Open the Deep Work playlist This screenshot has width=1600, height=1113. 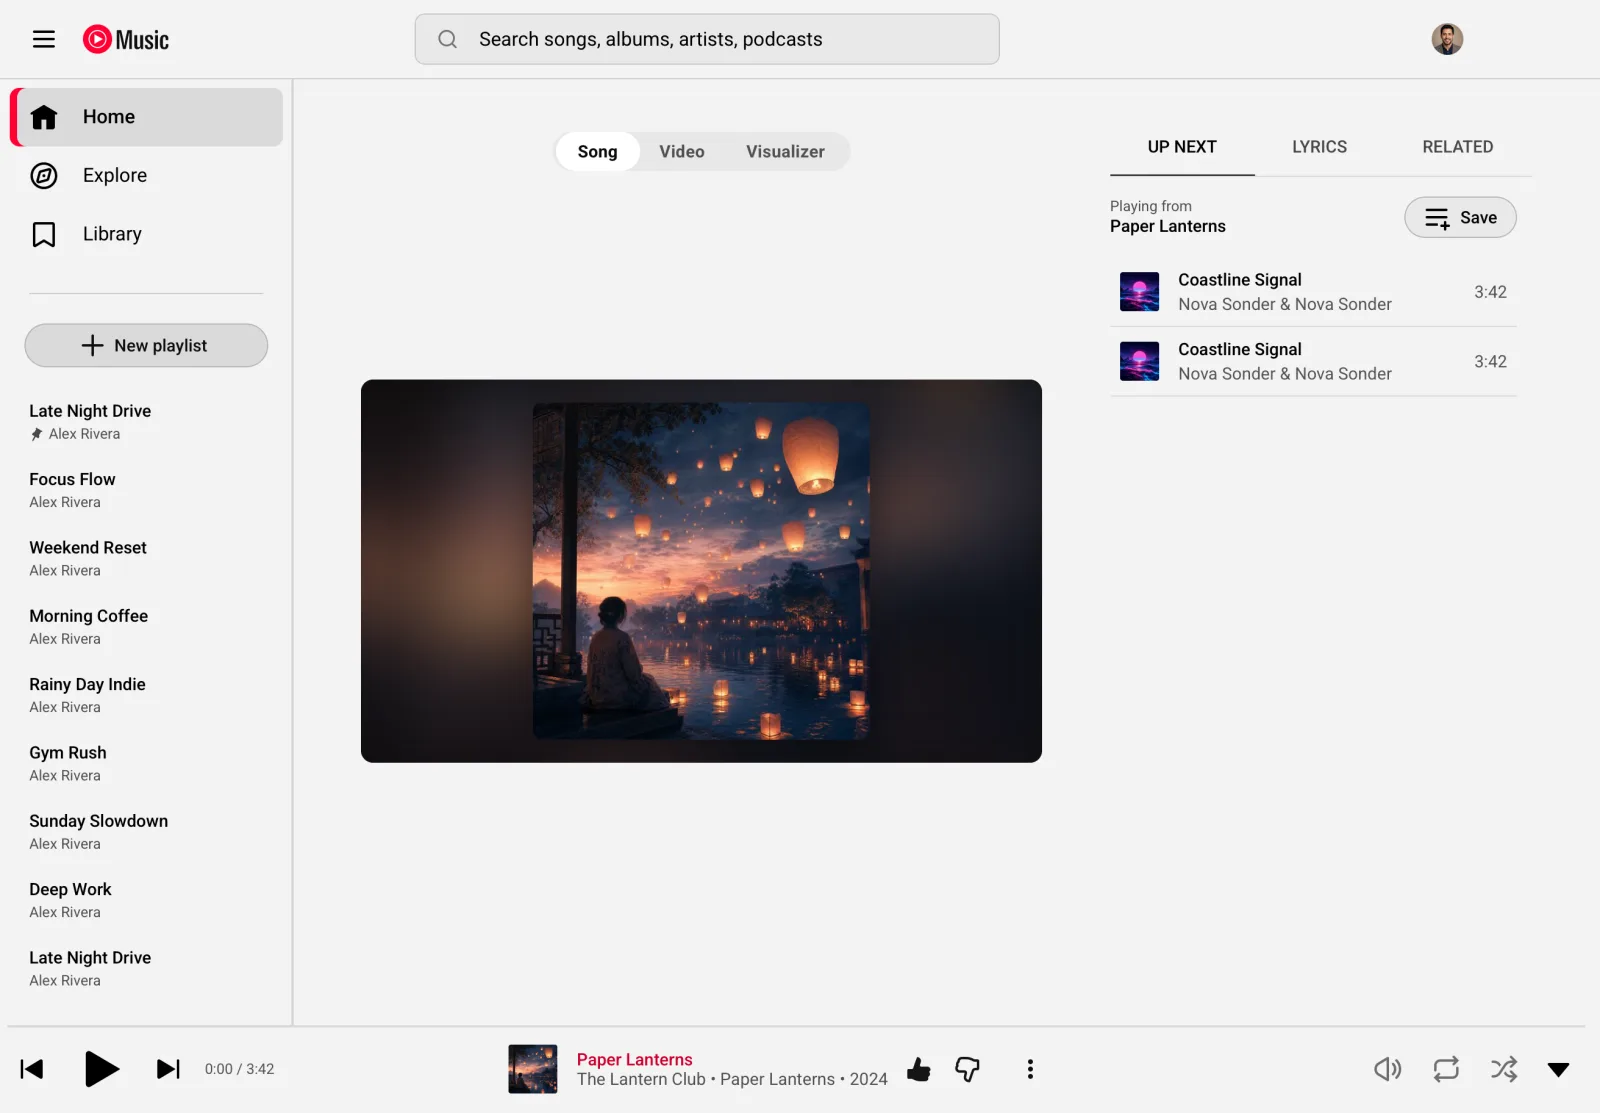pos(146,900)
